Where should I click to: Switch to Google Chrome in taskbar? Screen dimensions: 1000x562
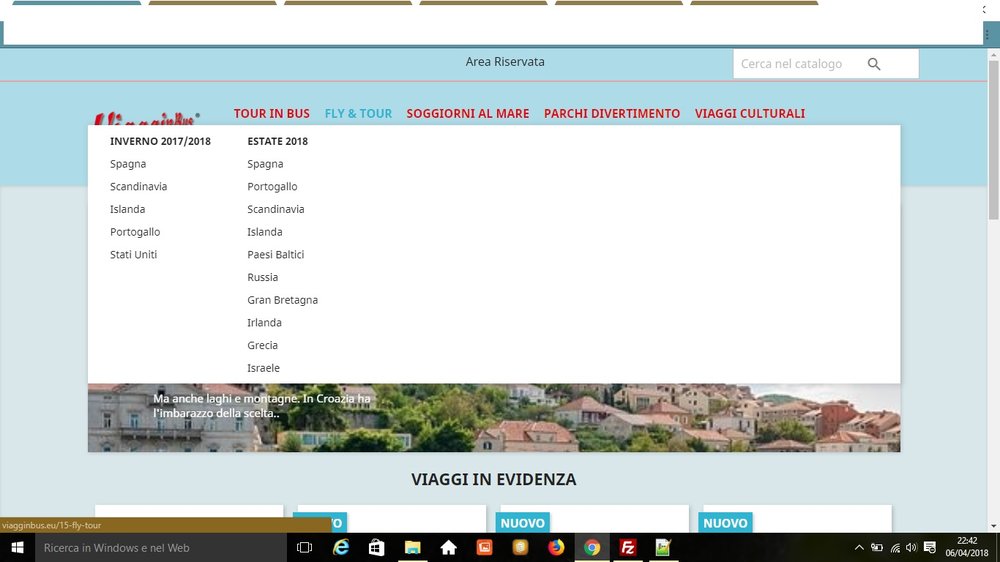pos(592,547)
